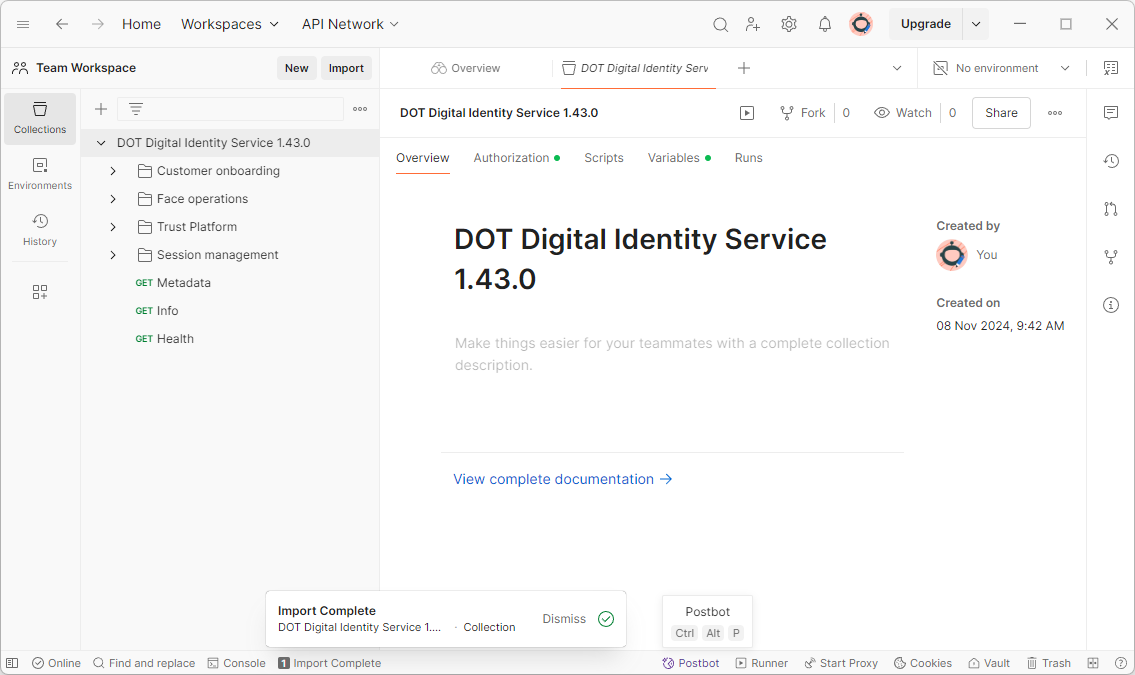Toggle the sidebar icon in status bar

[x=12, y=663]
